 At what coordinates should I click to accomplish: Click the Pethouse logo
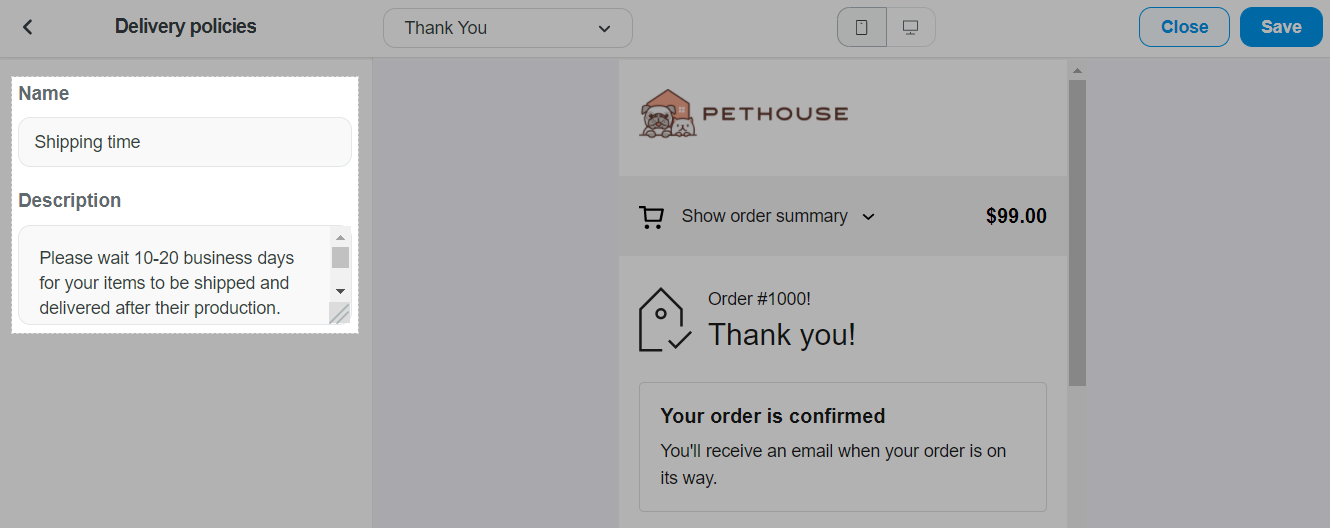point(744,114)
